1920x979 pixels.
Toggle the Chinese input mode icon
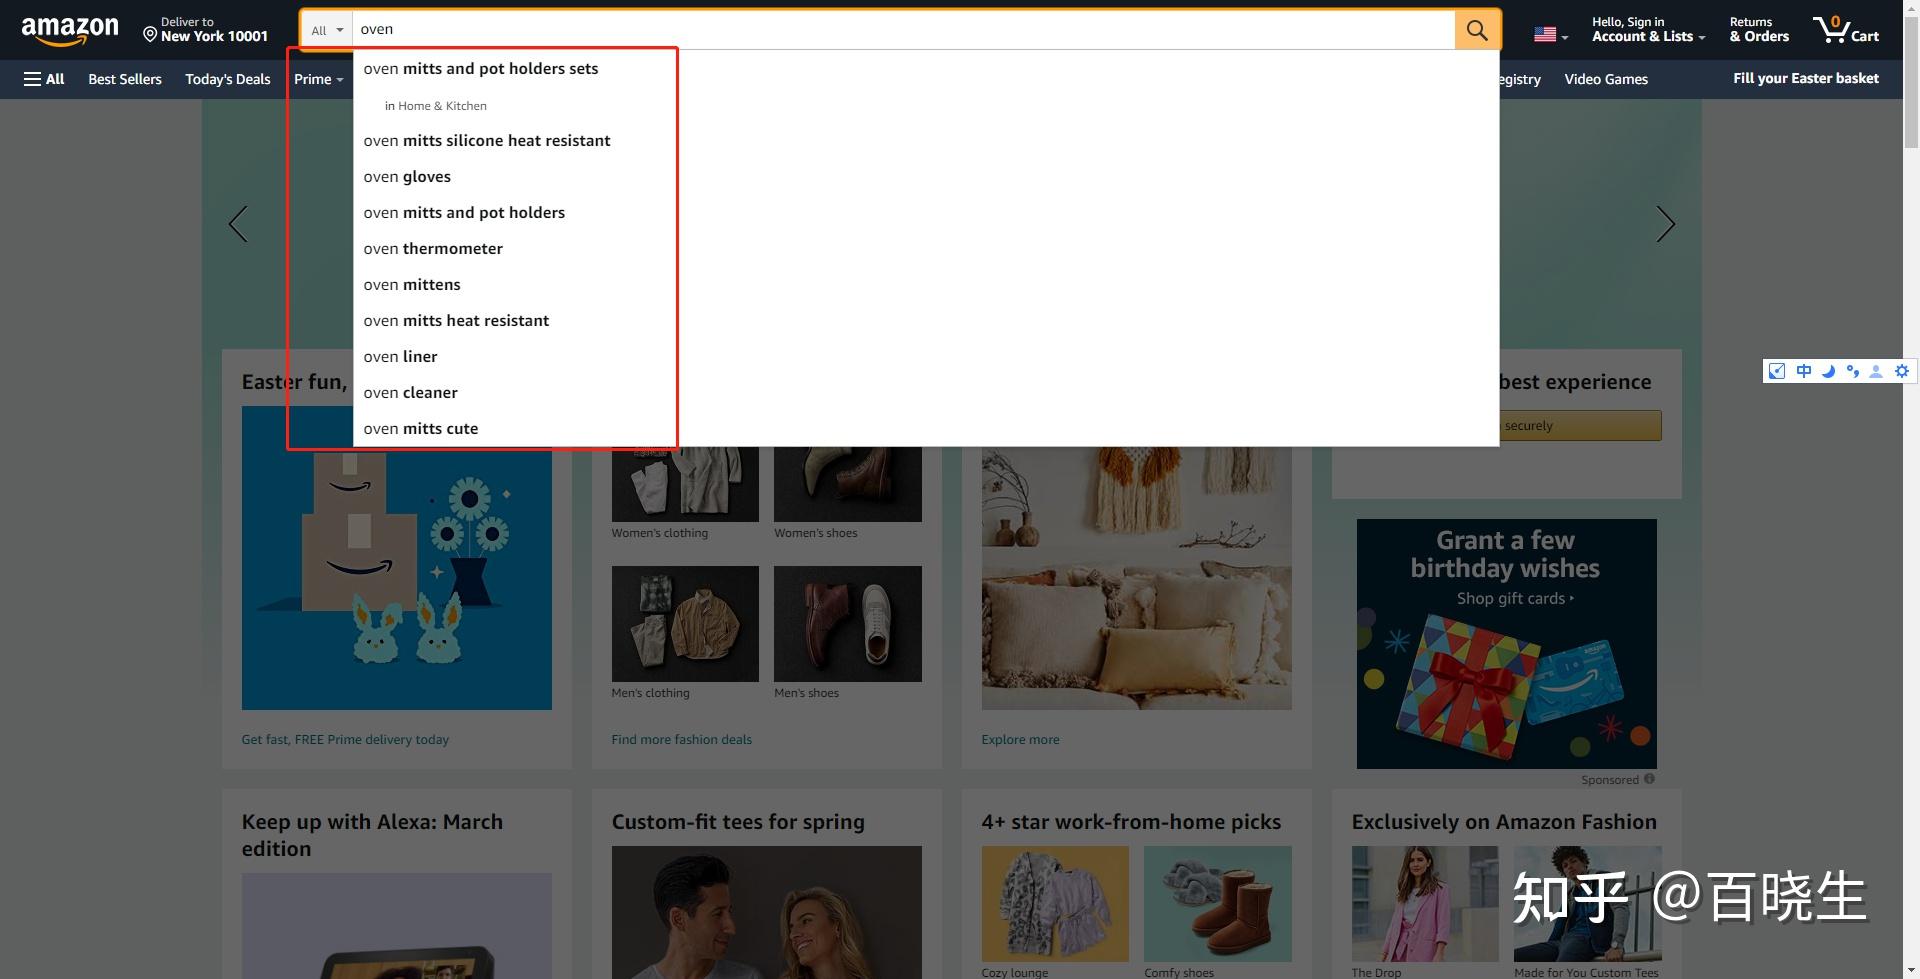(x=1803, y=371)
